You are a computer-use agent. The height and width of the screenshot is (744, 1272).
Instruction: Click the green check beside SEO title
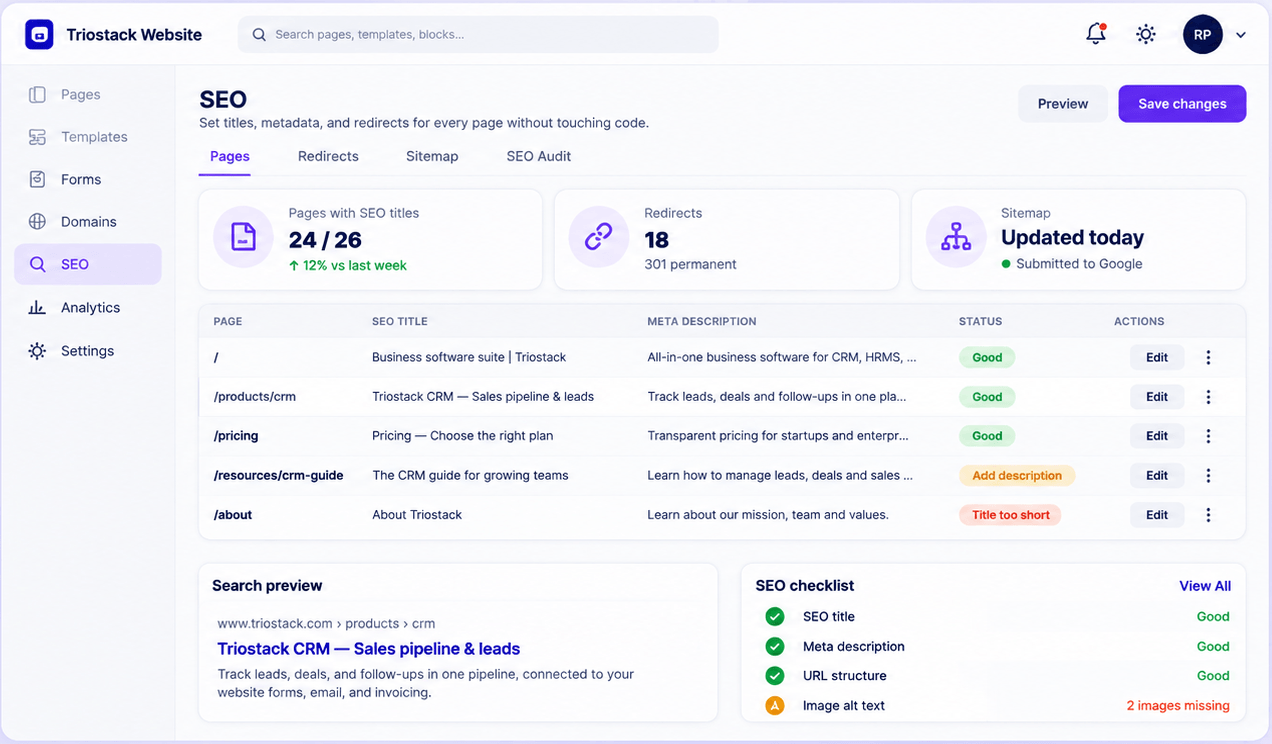(775, 617)
